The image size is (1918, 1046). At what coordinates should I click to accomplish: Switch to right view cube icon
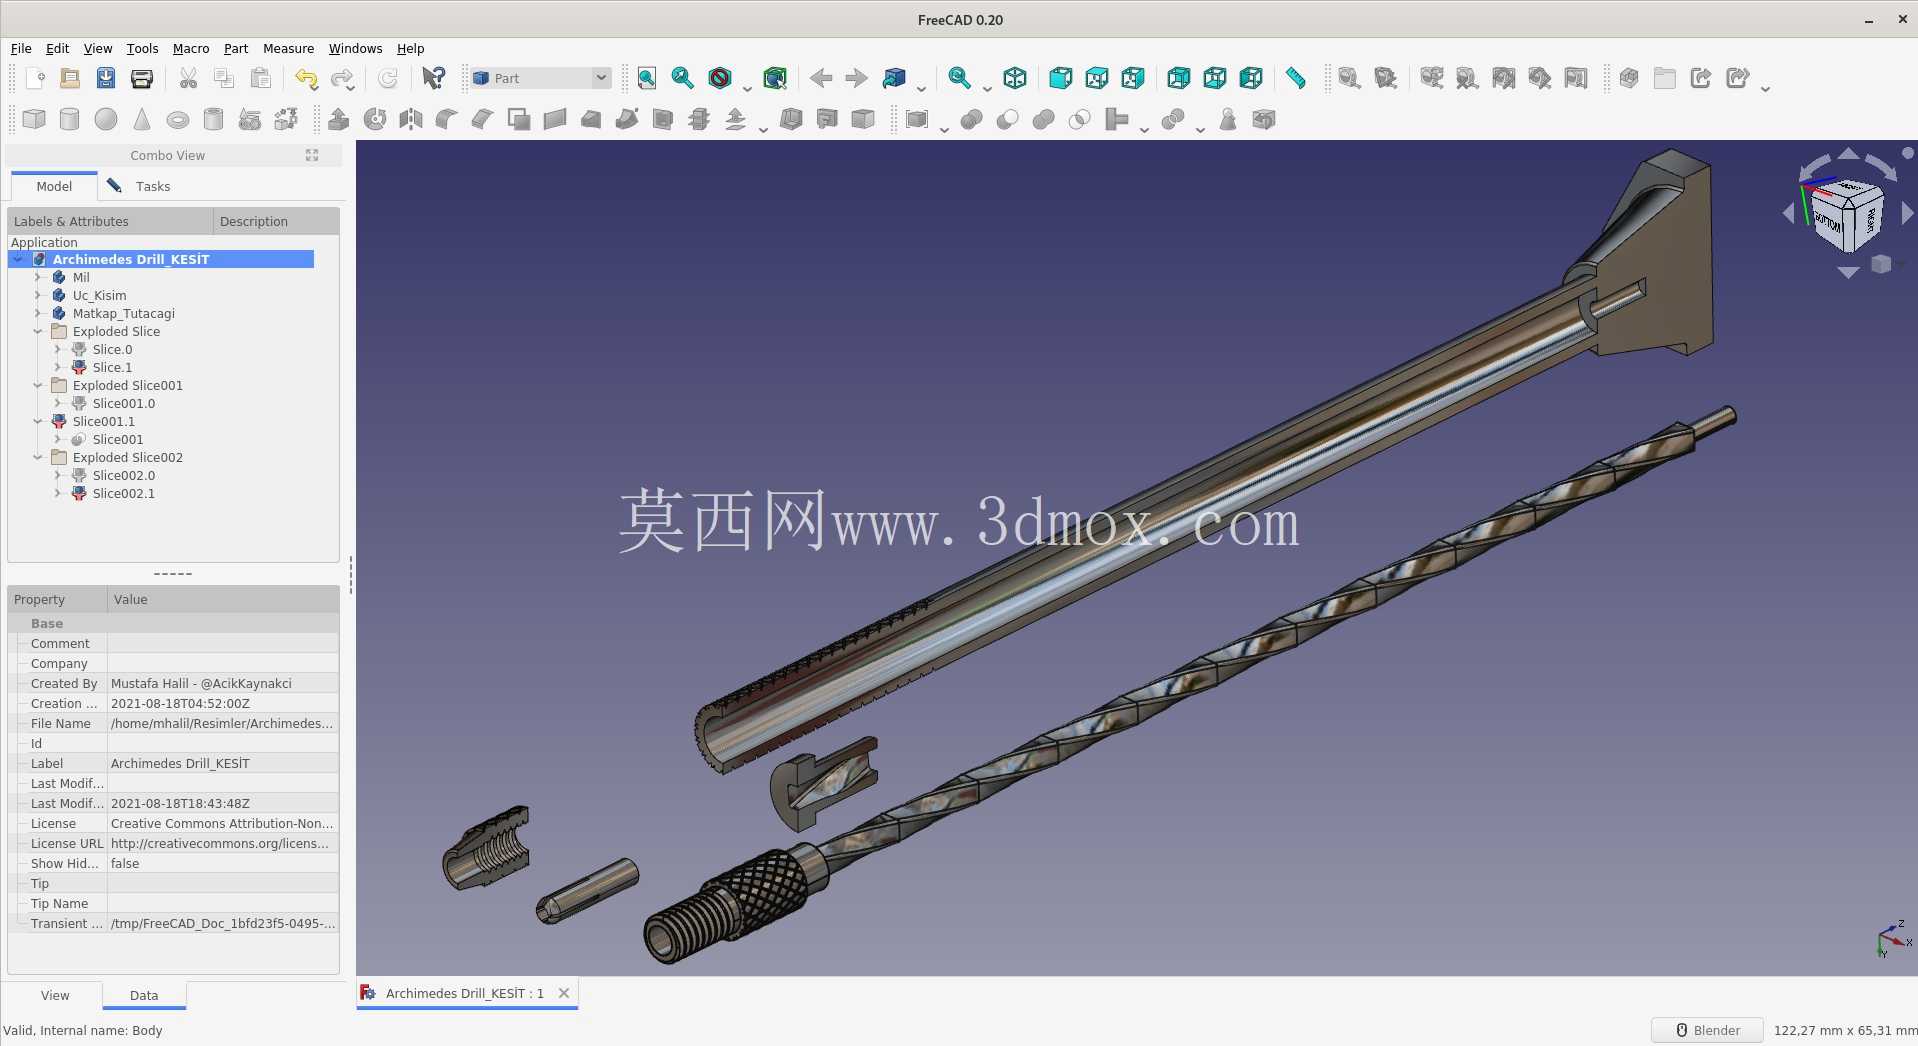[x=1133, y=78]
